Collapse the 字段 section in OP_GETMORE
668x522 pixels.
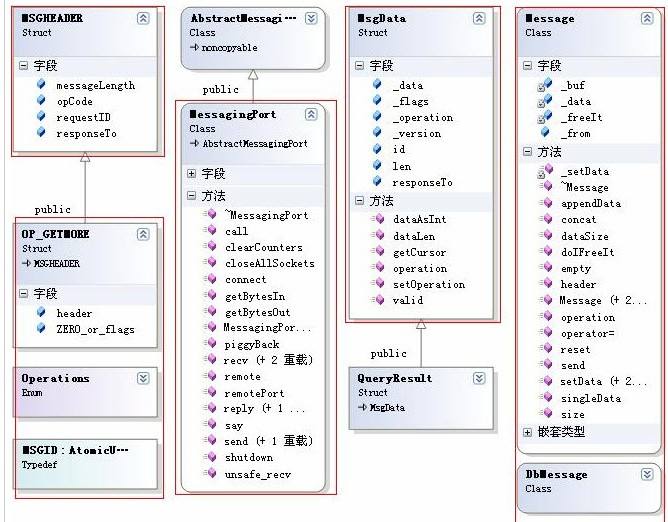point(23,294)
